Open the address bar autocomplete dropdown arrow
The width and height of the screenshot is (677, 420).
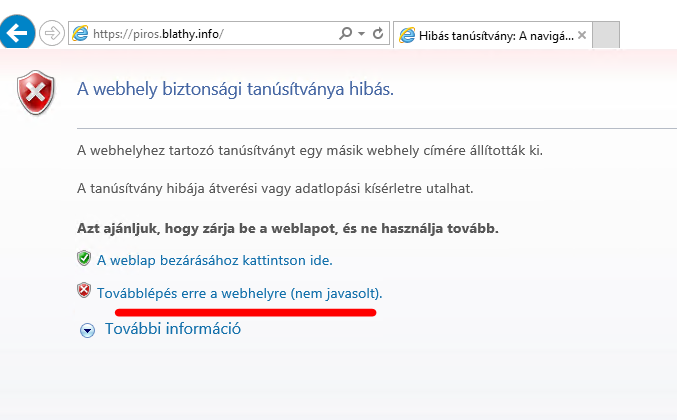coord(361,34)
